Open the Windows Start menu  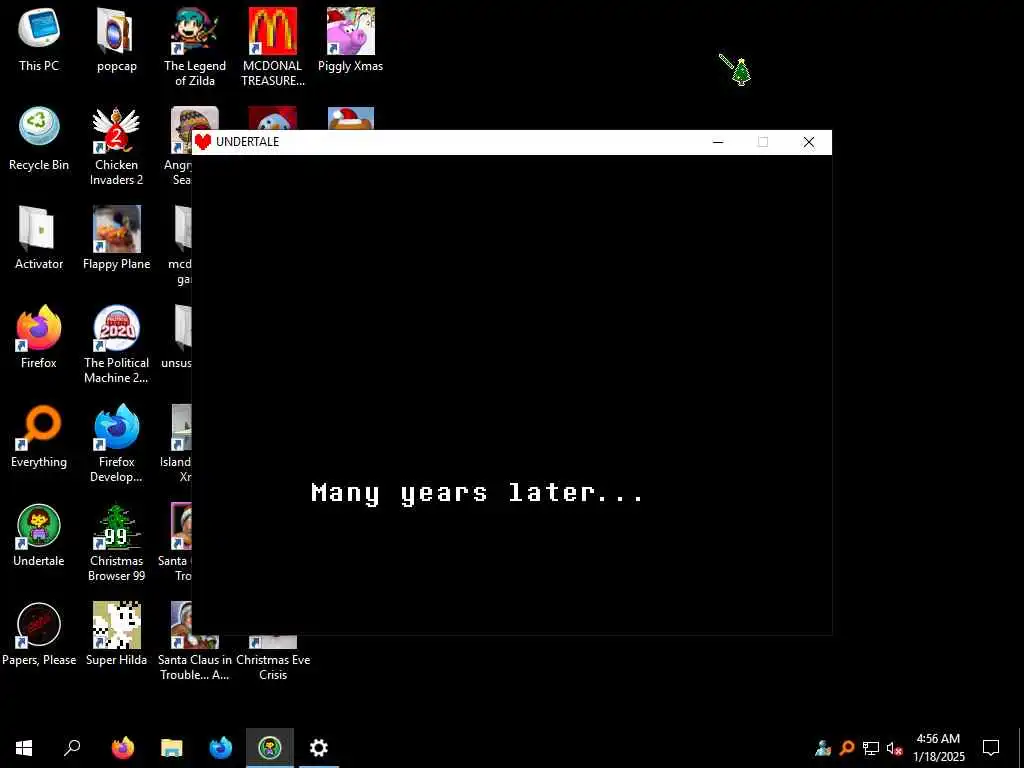pyautogui.click(x=24, y=748)
